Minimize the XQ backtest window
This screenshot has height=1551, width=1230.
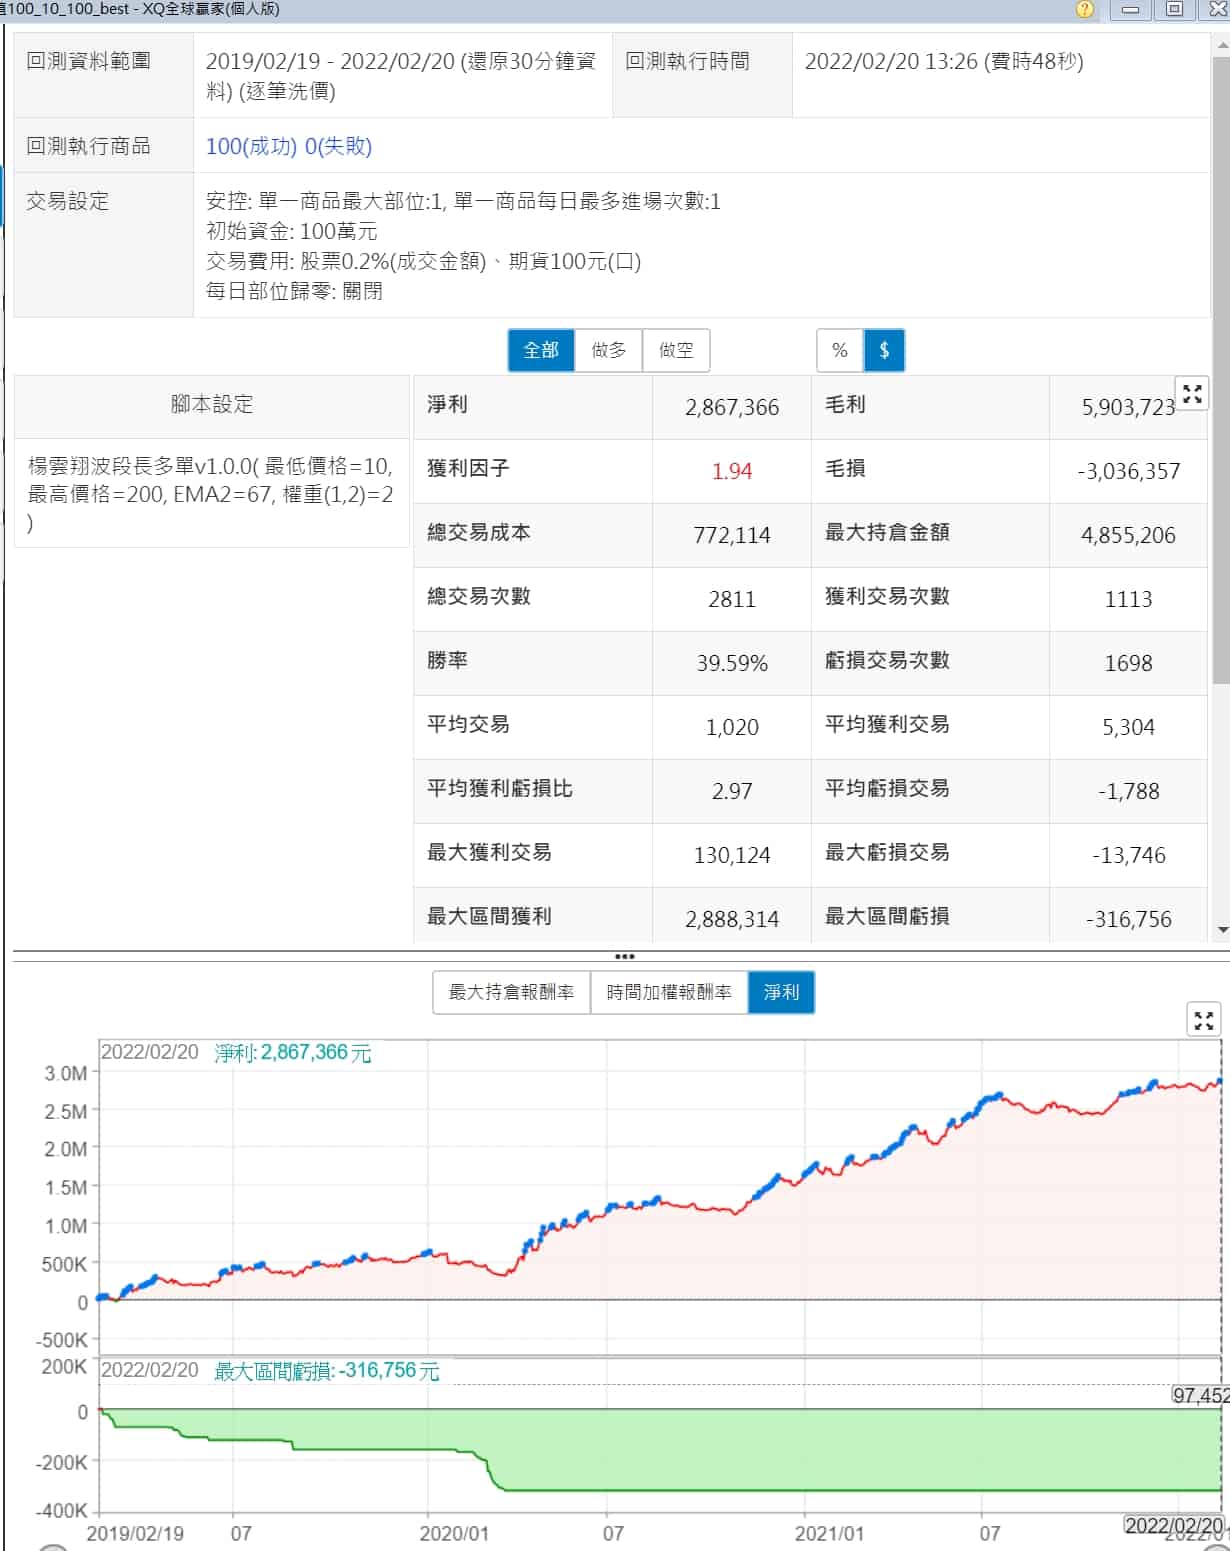1130,10
